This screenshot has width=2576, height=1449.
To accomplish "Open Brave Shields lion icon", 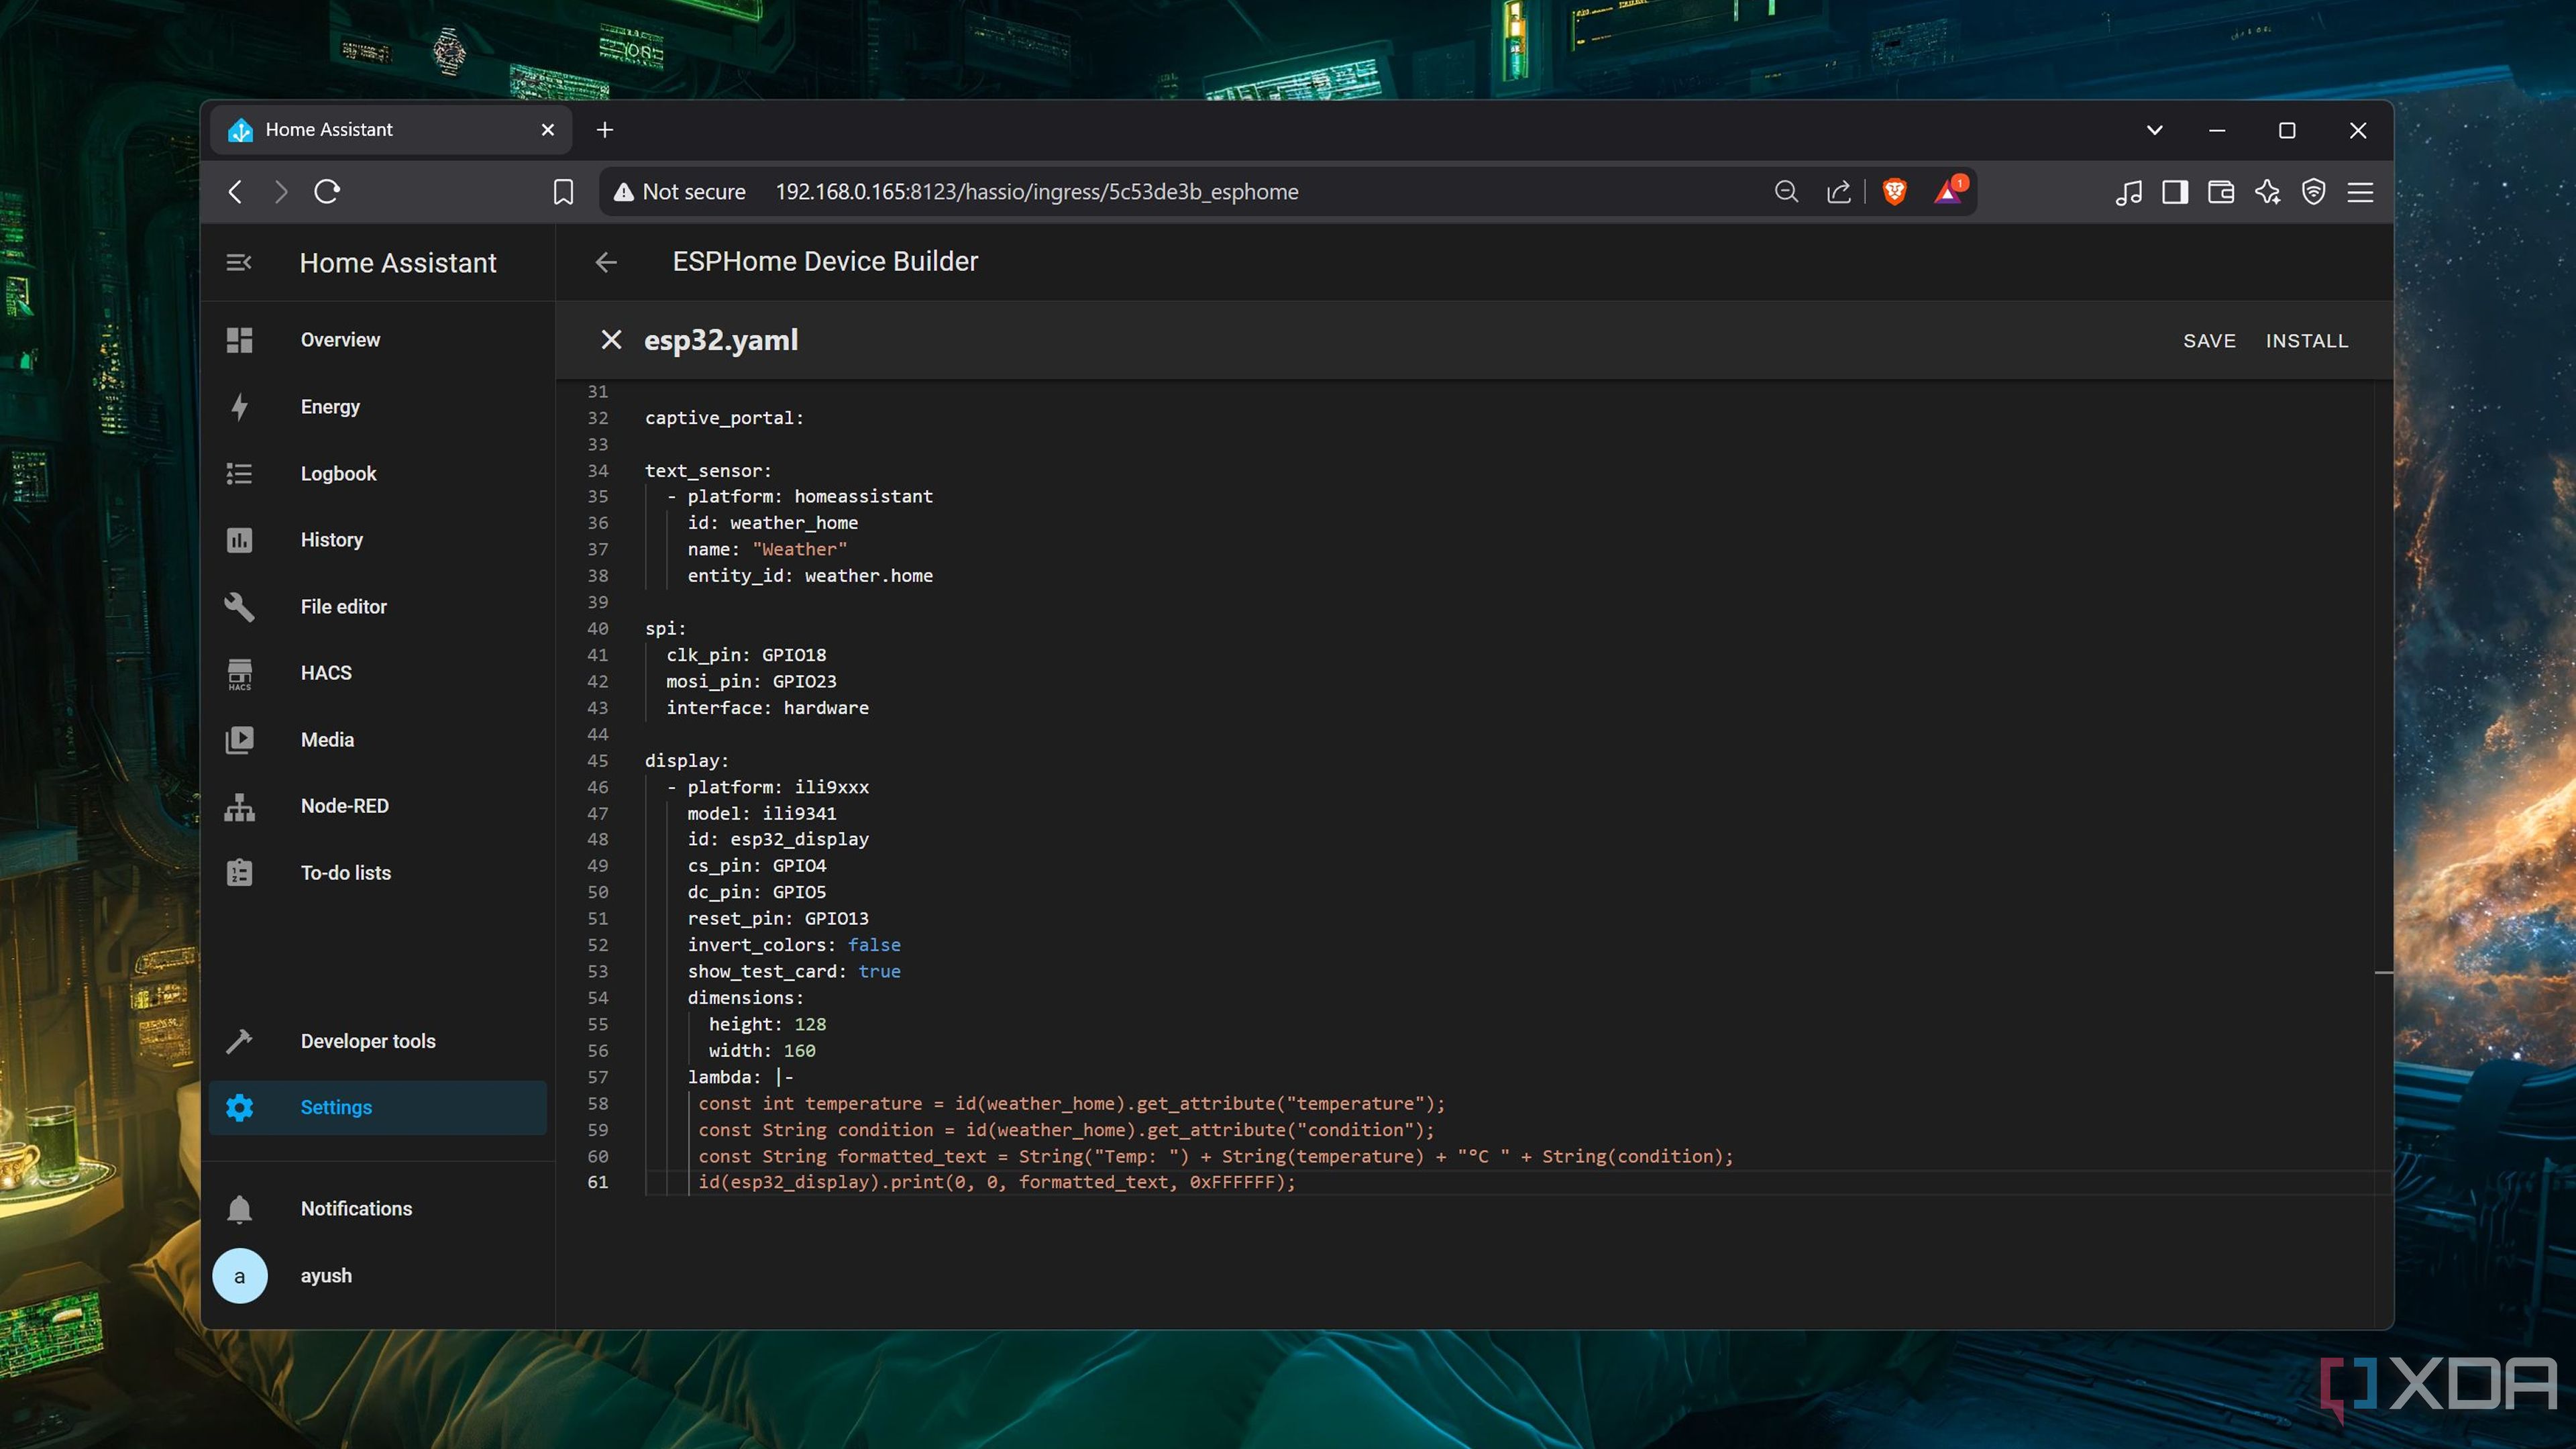I will coord(1894,191).
